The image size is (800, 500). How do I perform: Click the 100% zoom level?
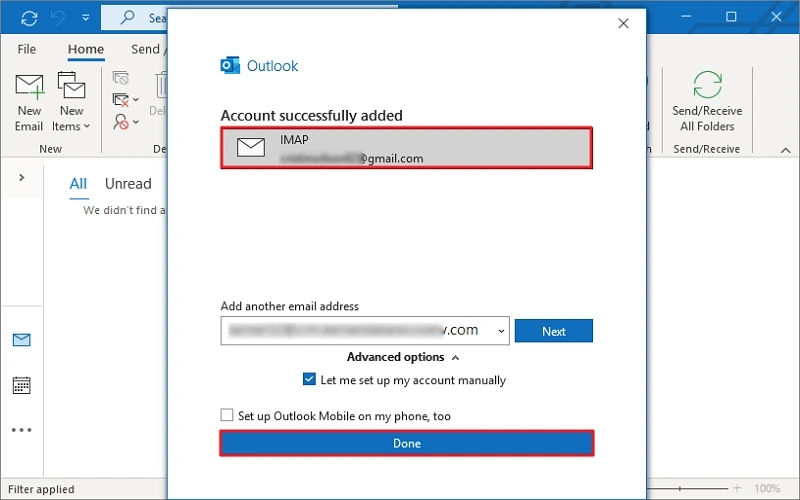click(767, 488)
